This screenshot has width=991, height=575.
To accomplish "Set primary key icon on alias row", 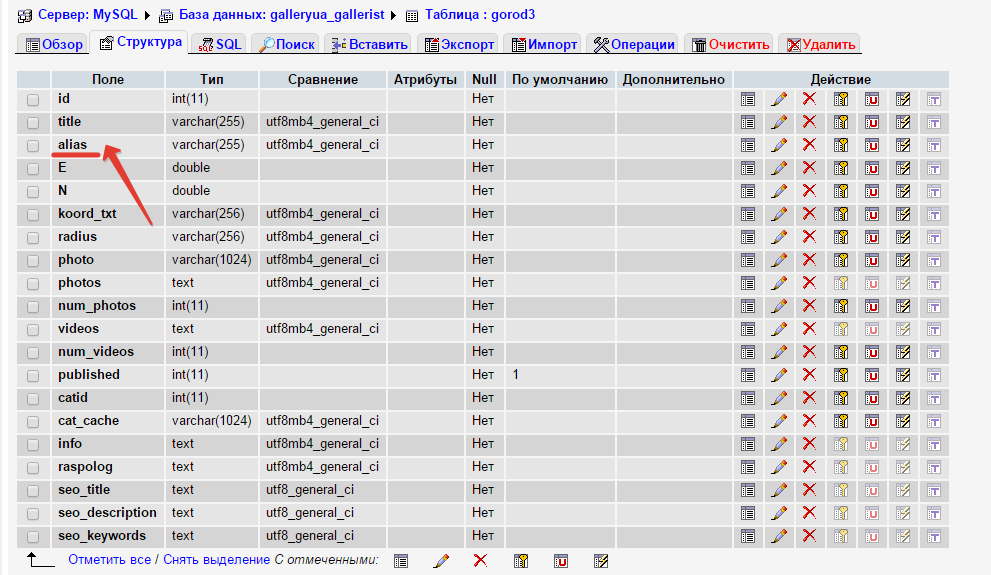I will tap(841, 145).
